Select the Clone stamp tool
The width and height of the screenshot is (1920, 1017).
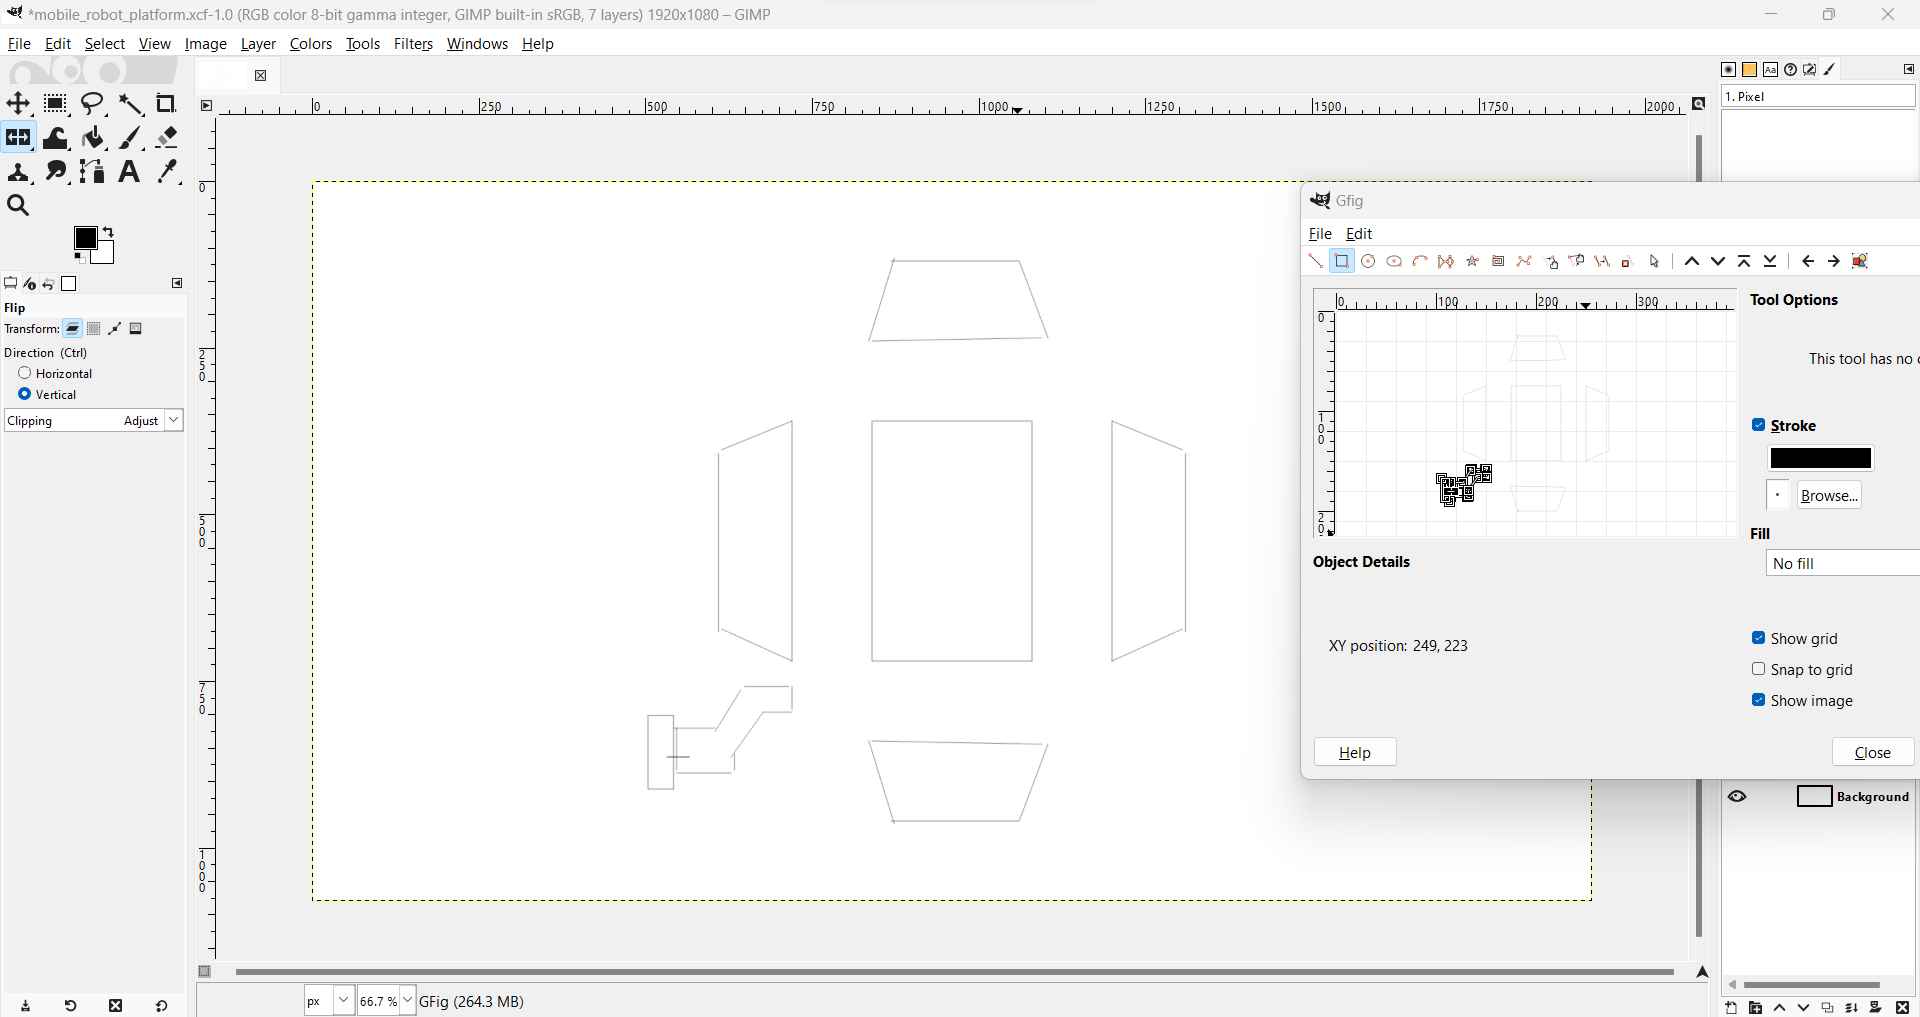pyautogui.click(x=18, y=172)
